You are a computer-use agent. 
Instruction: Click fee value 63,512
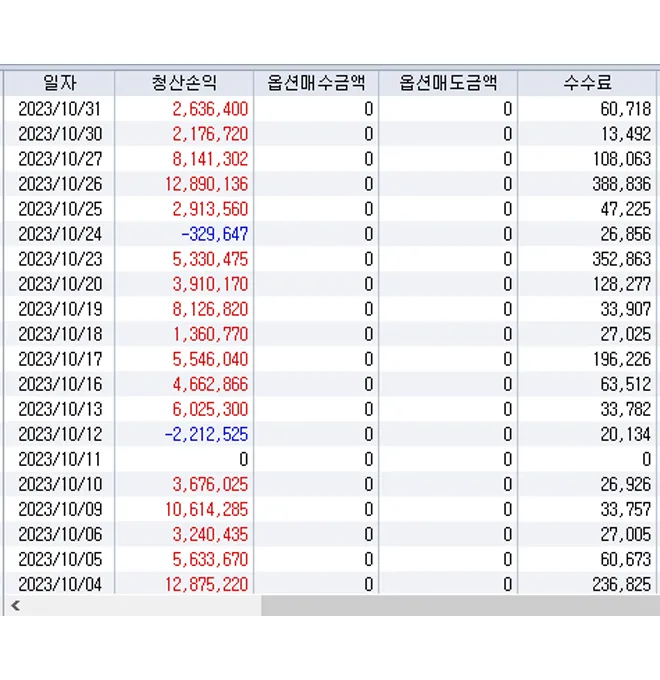pos(626,384)
